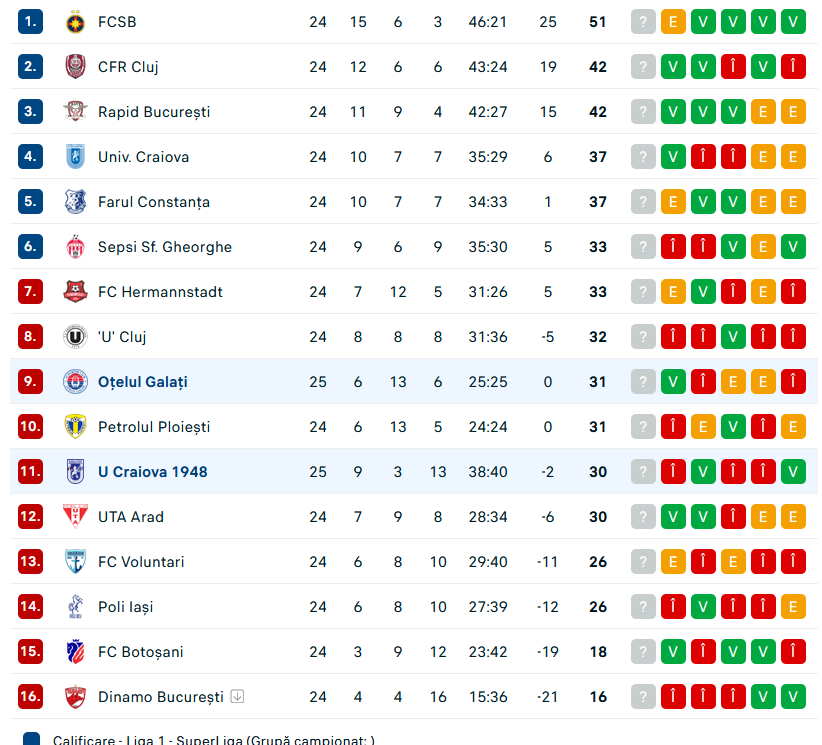Click the red position 16 rank badge
The height and width of the screenshot is (745, 822).
click(x=31, y=697)
